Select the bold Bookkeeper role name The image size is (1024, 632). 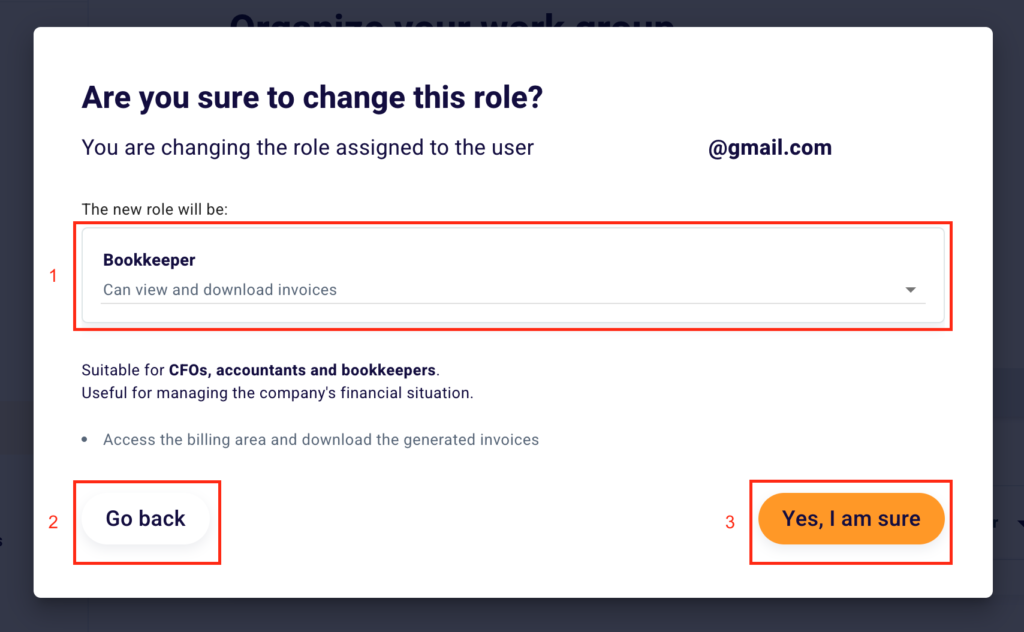coord(149,260)
